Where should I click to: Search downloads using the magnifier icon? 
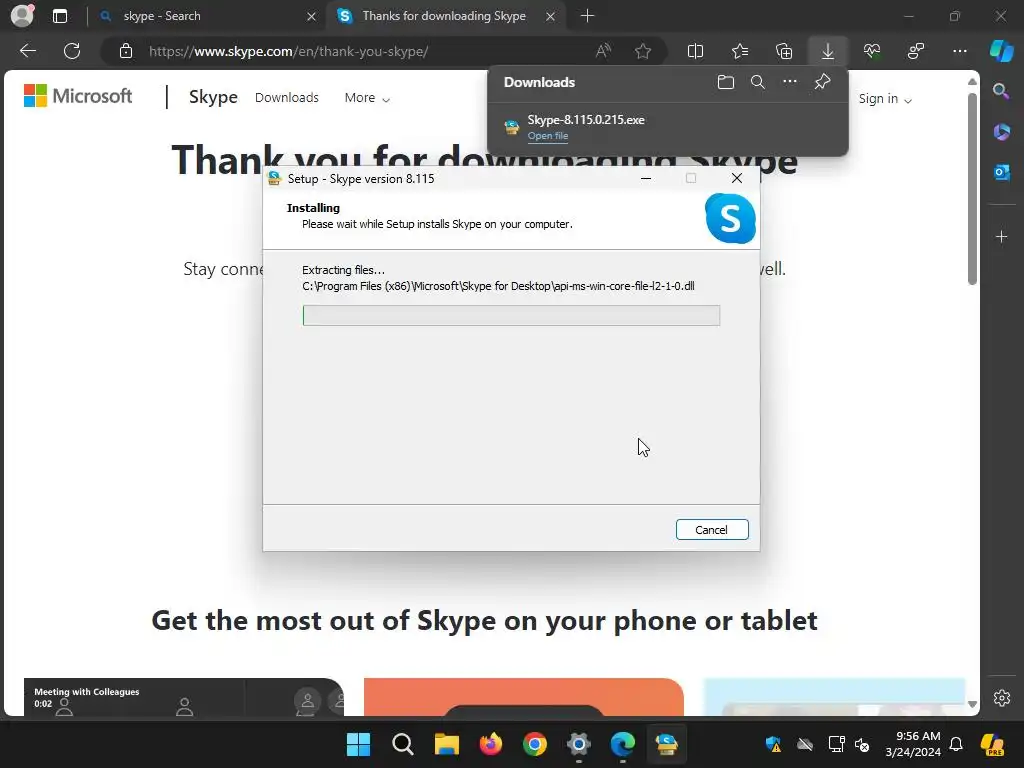click(x=758, y=82)
